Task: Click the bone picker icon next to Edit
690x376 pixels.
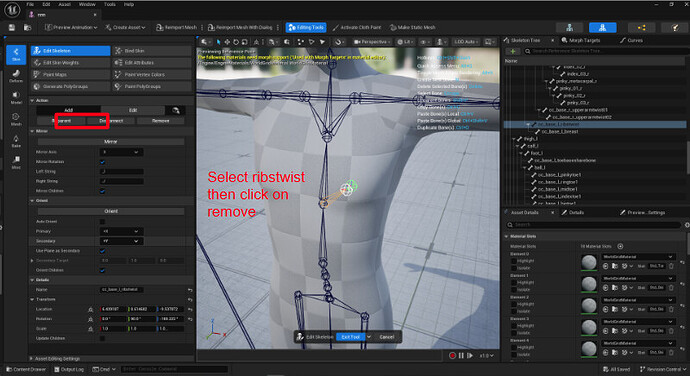Action: click(176, 110)
